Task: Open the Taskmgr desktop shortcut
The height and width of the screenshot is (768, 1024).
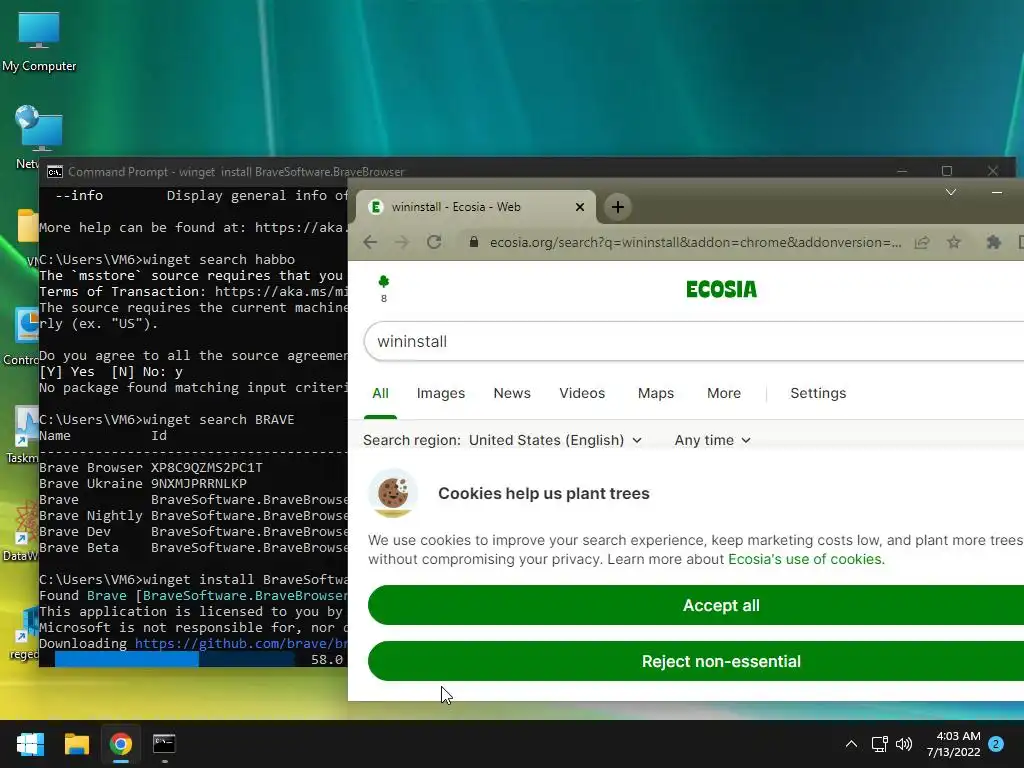Action: click(25, 434)
